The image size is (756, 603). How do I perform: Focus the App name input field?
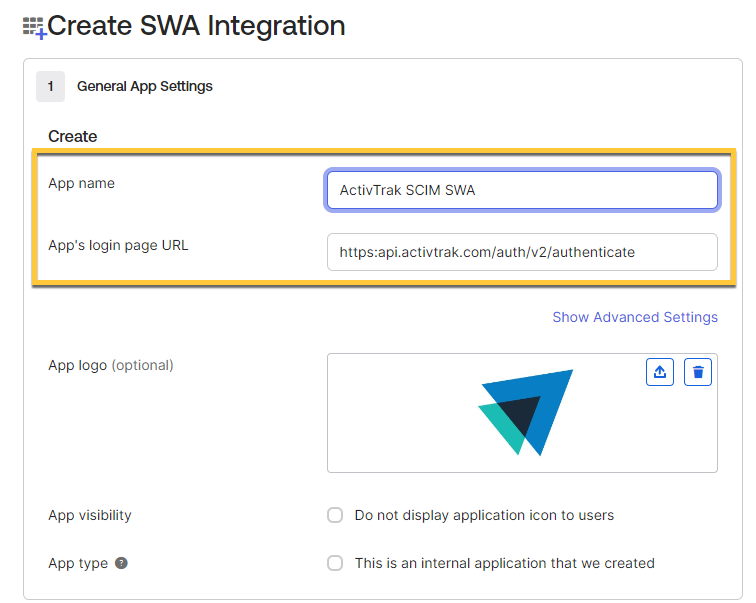(x=522, y=190)
